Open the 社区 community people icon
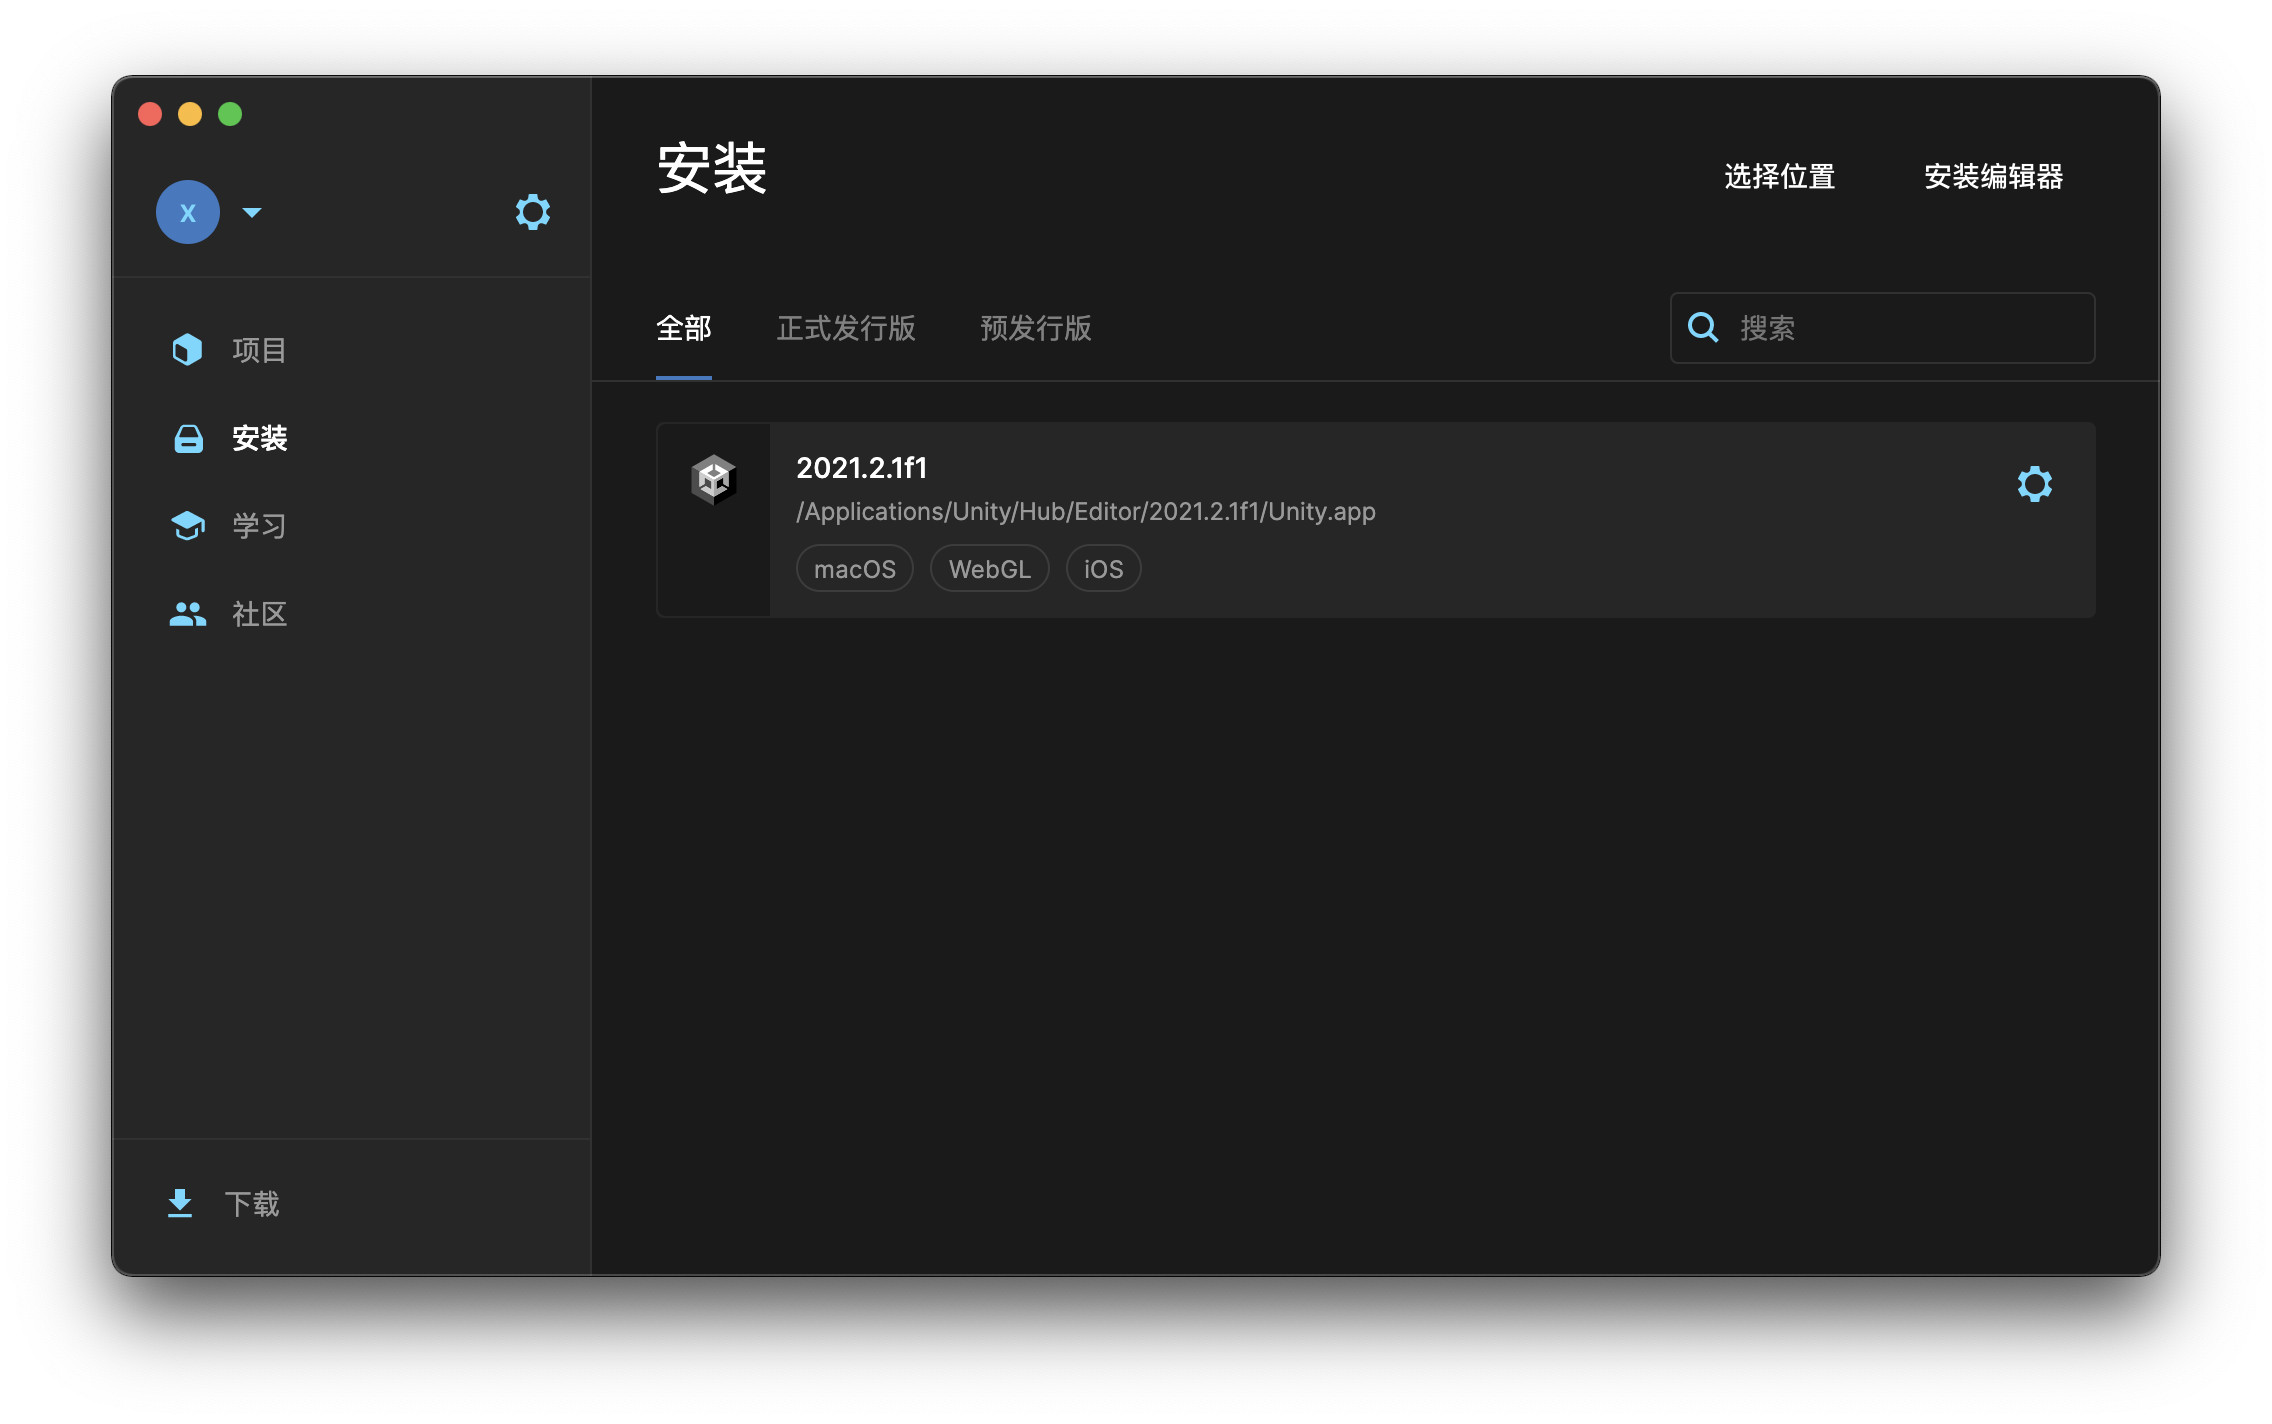The image size is (2272, 1424). click(x=188, y=614)
